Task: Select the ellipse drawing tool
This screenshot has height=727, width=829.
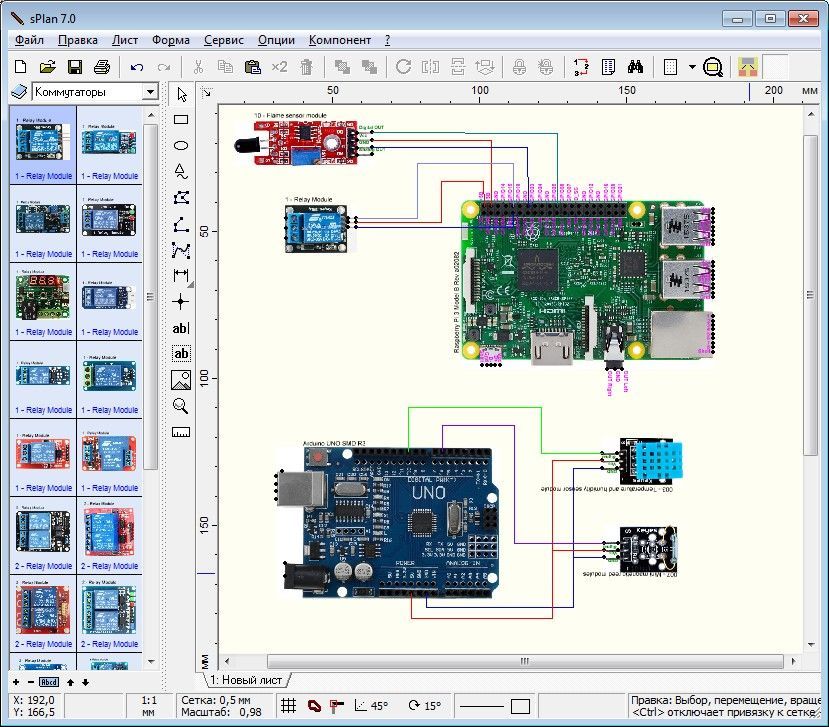Action: 181,145
